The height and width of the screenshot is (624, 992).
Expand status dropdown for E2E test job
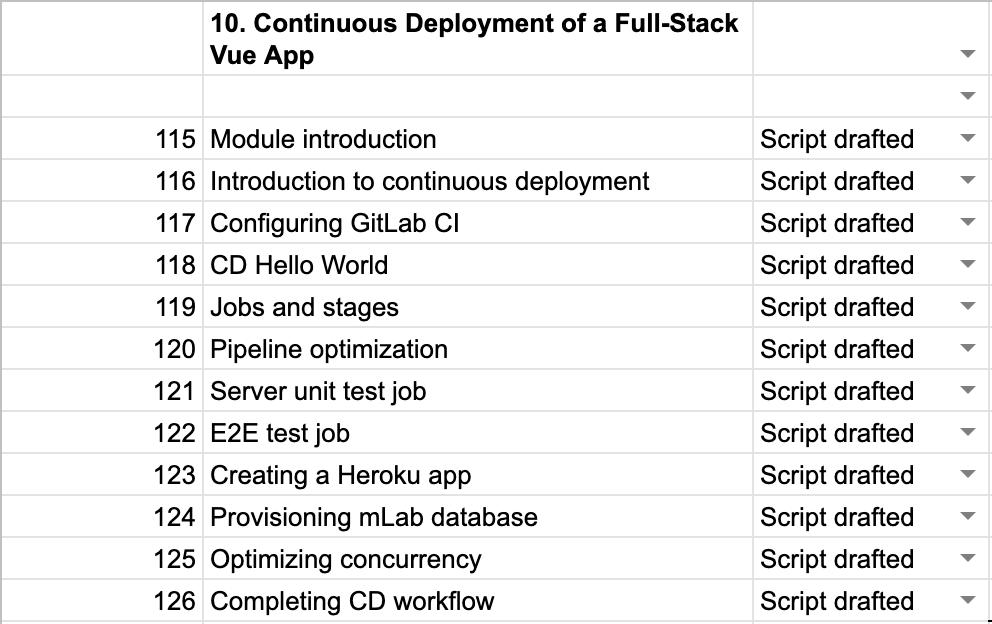pyautogui.click(x=967, y=433)
